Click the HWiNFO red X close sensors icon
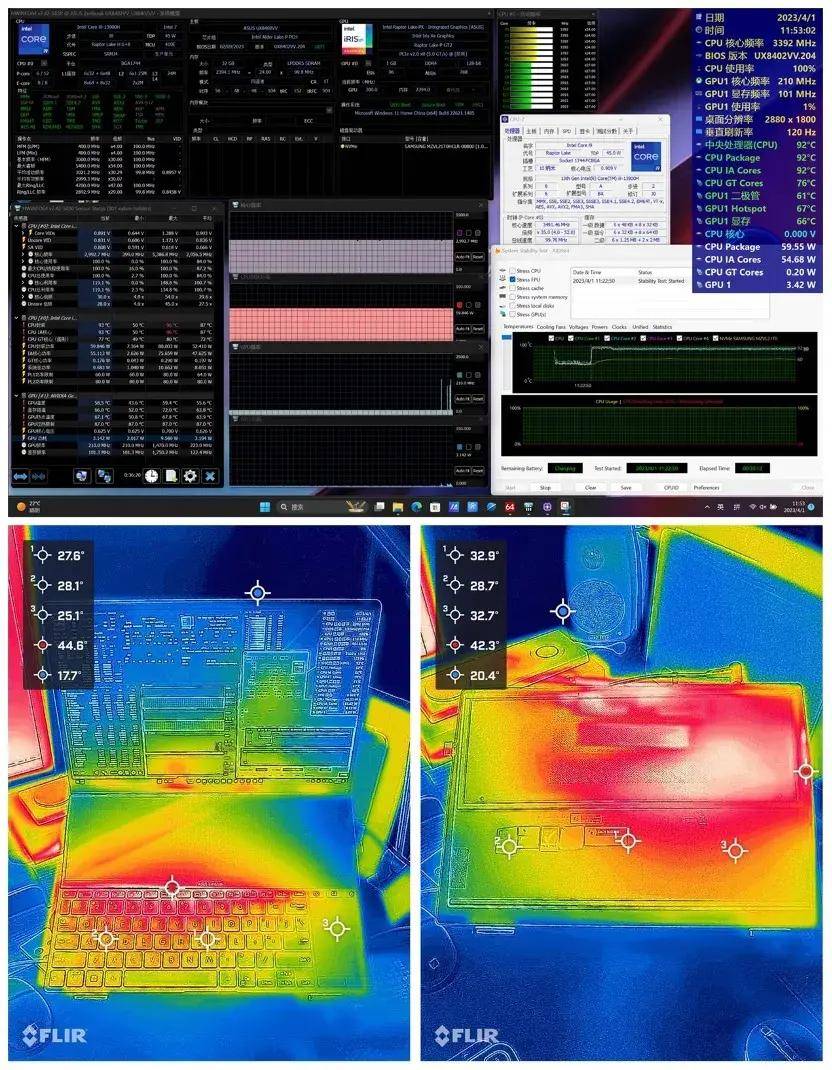 pyautogui.click(x=210, y=476)
